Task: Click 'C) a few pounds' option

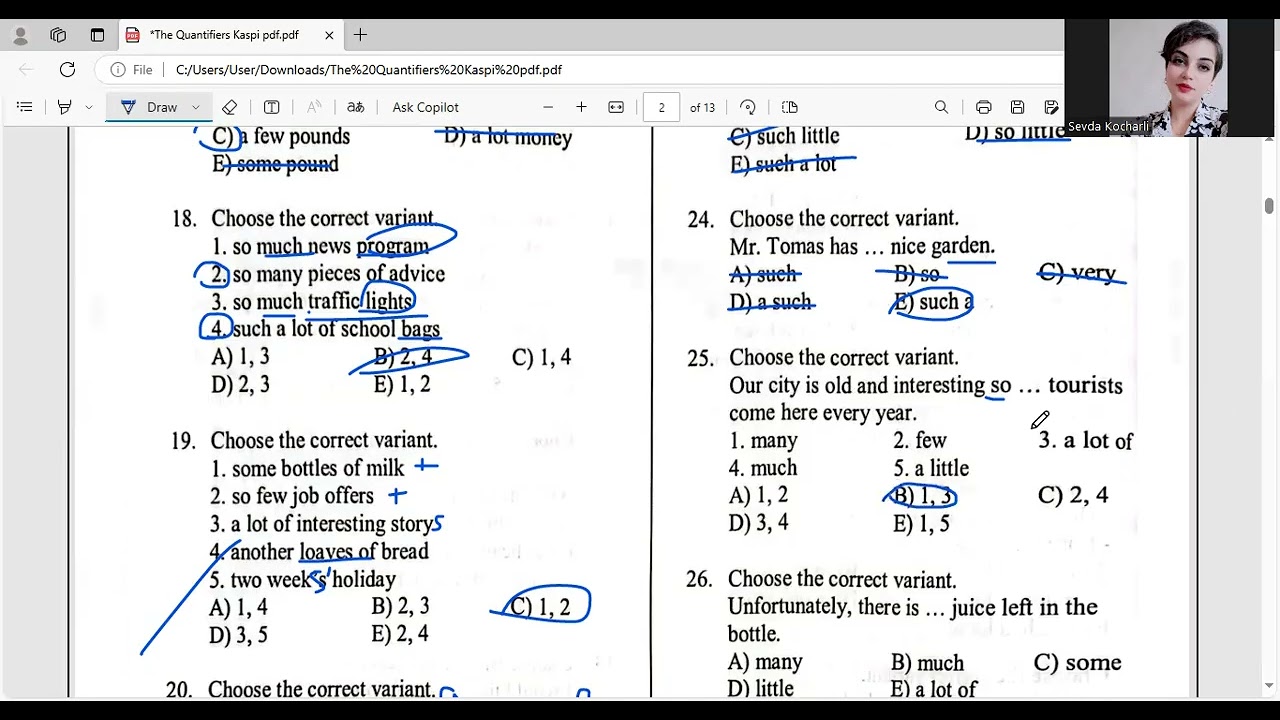Action: (x=281, y=137)
